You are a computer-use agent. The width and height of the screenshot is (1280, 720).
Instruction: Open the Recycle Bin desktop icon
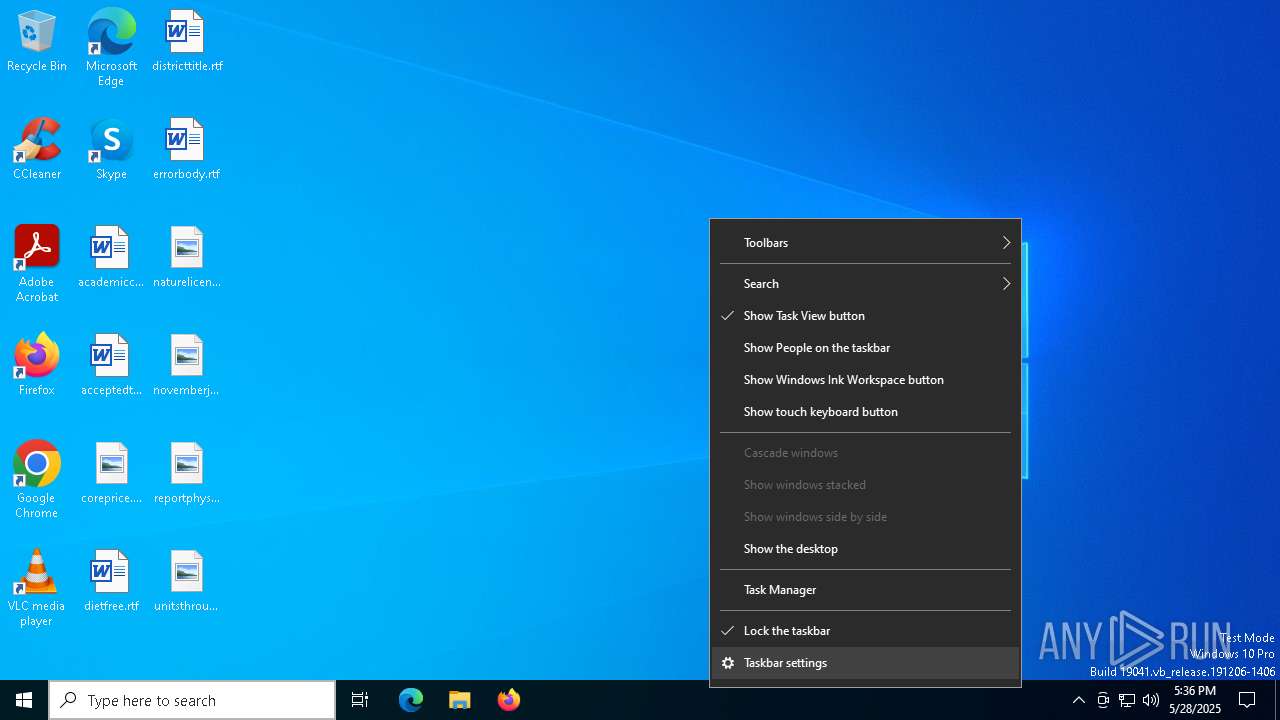tap(37, 41)
